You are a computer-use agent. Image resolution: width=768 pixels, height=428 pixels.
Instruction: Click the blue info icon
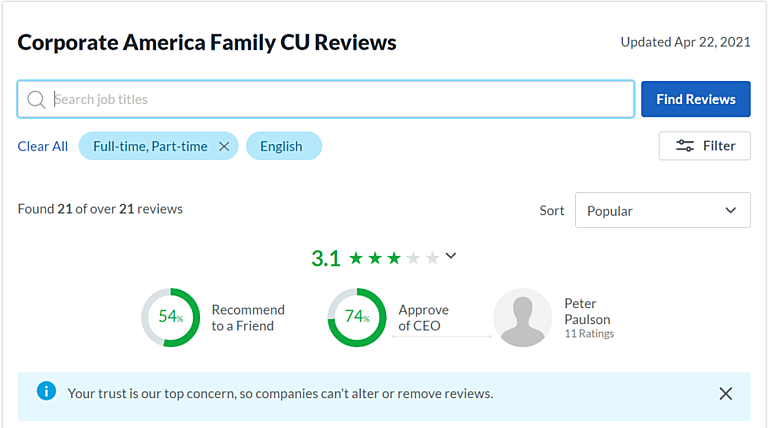[x=46, y=391]
